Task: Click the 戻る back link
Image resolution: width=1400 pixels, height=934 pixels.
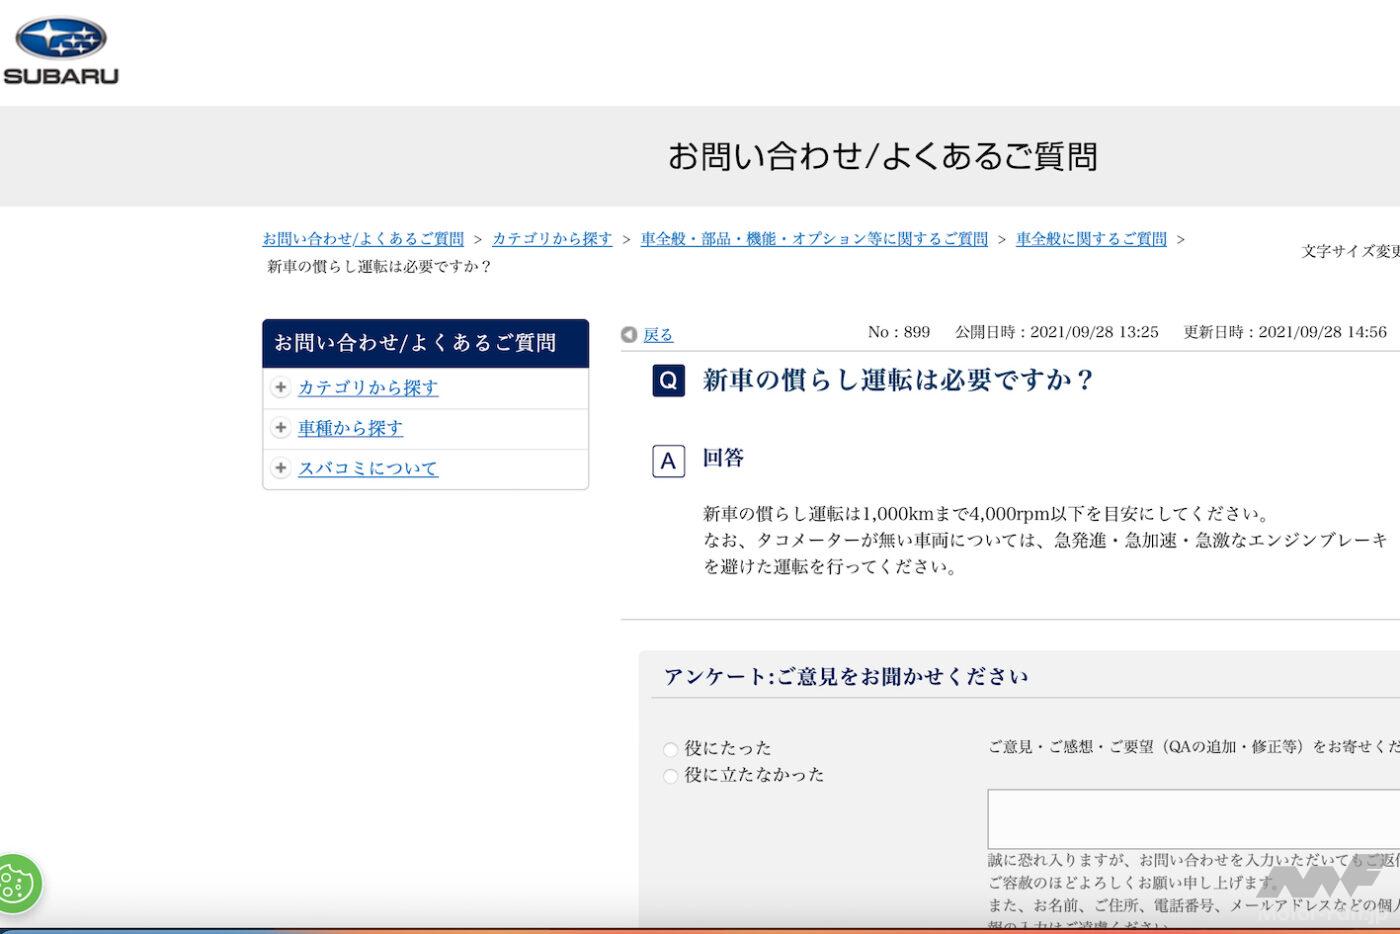Action: (658, 335)
